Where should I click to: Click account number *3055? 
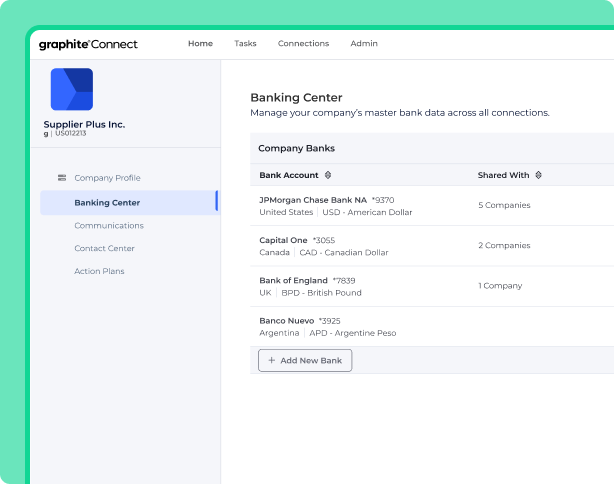point(324,240)
